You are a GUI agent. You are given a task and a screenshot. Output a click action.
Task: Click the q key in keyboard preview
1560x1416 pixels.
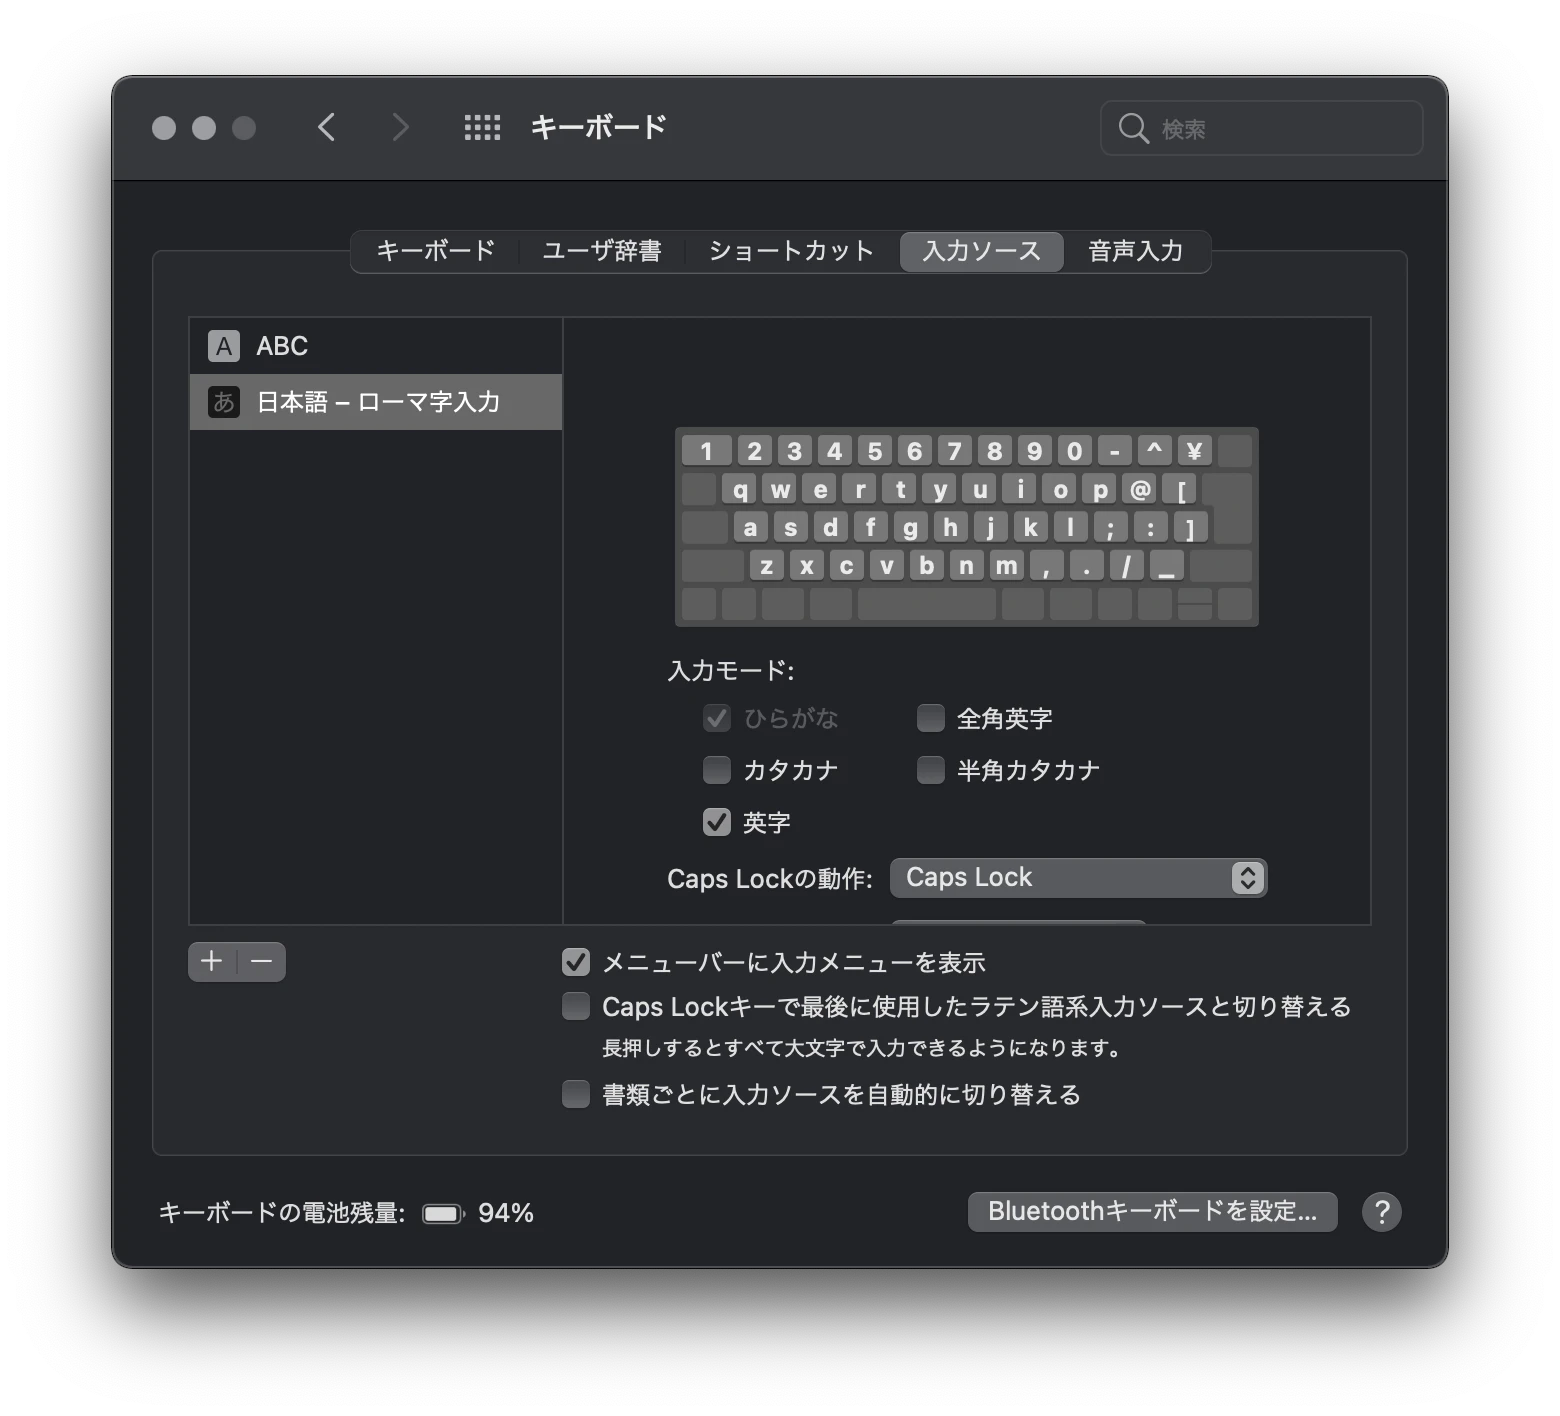[740, 489]
